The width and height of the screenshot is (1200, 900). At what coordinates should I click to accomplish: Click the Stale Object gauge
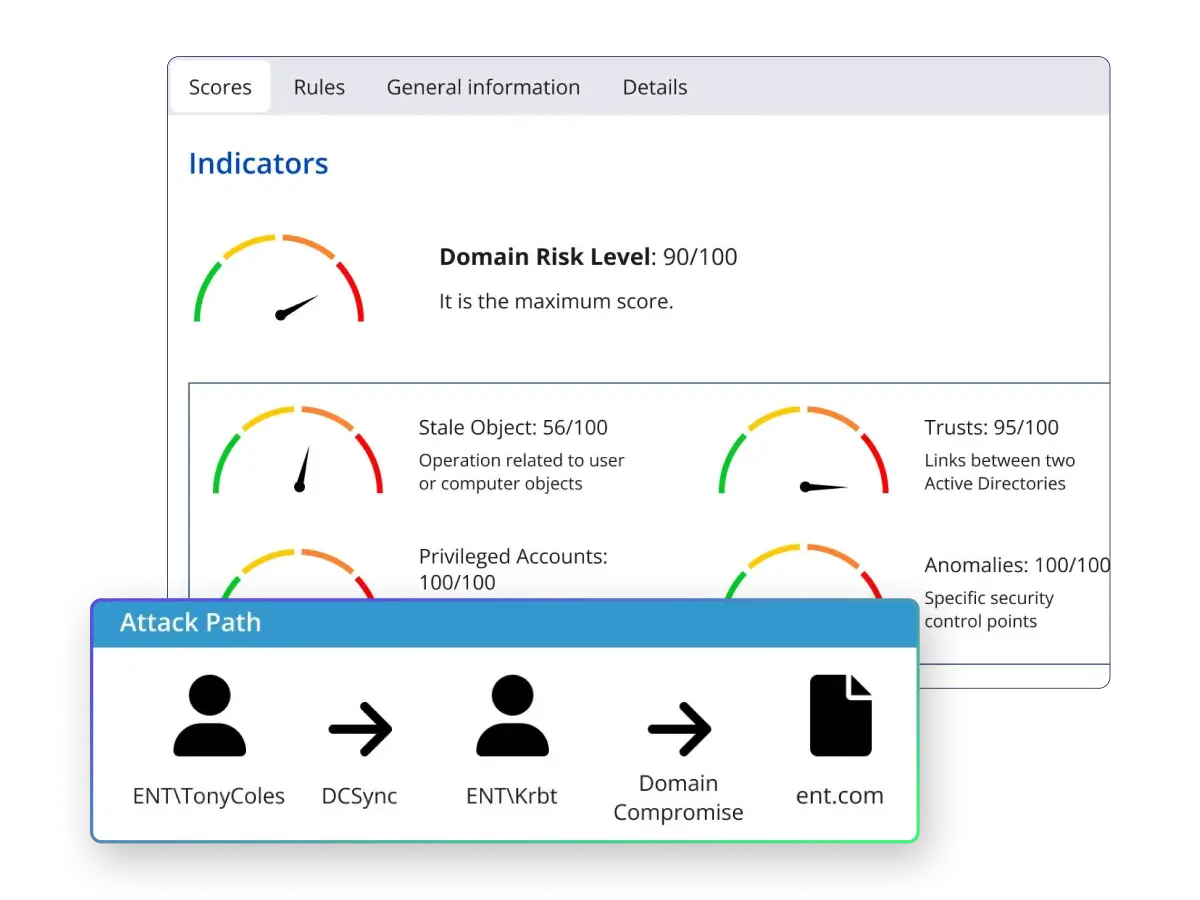(x=298, y=450)
